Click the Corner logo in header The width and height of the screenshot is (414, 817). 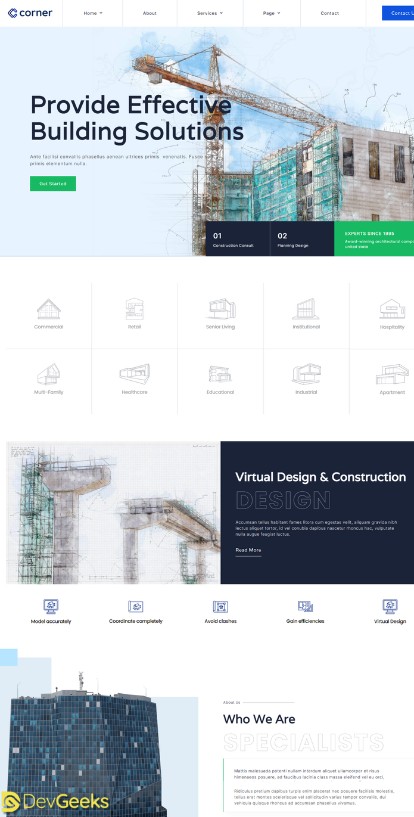point(30,13)
